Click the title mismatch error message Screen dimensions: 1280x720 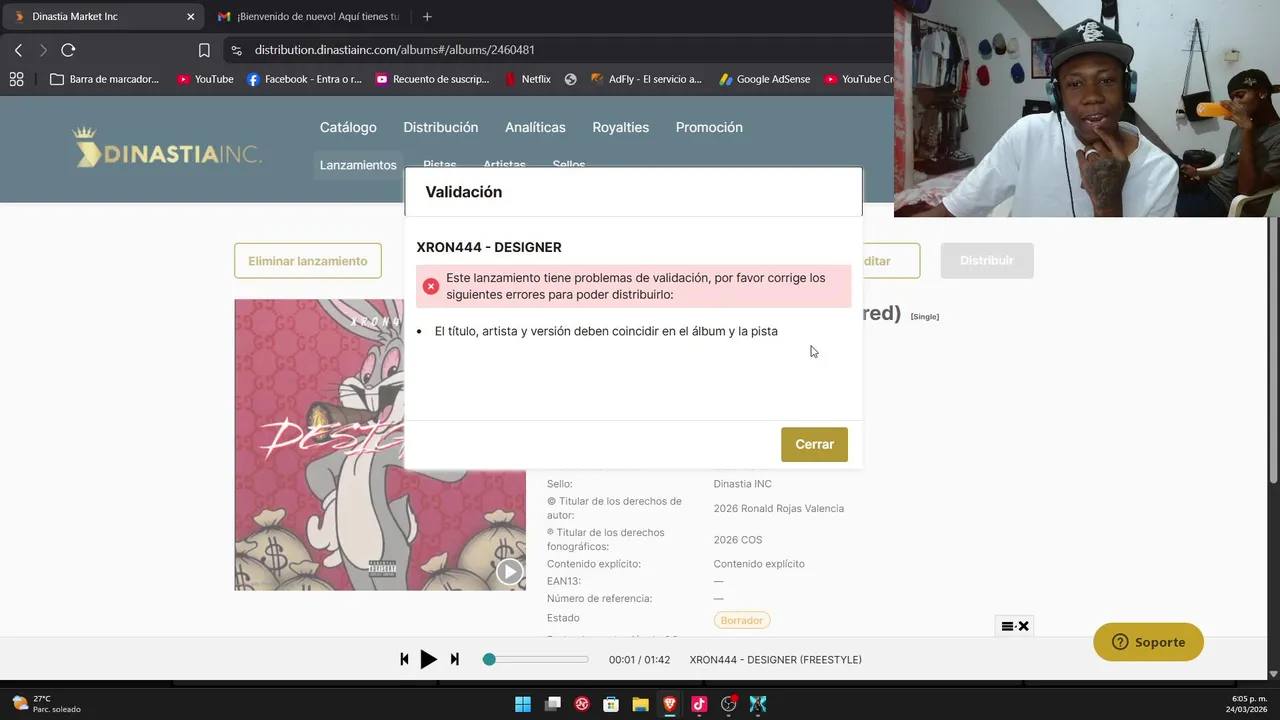click(605, 331)
